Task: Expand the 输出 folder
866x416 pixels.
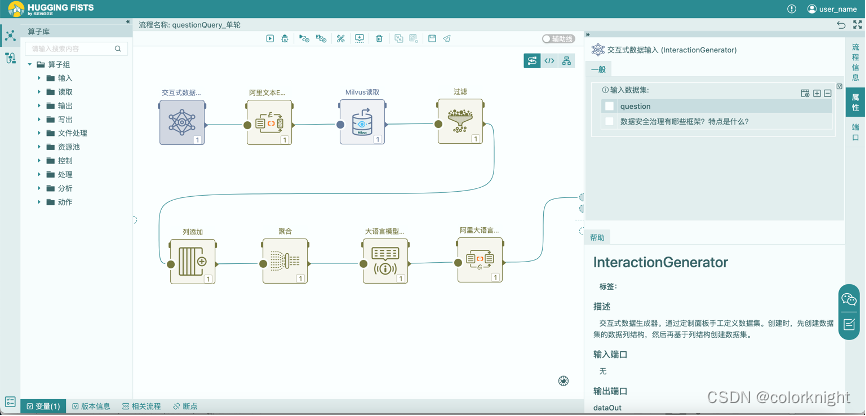Action: point(39,106)
